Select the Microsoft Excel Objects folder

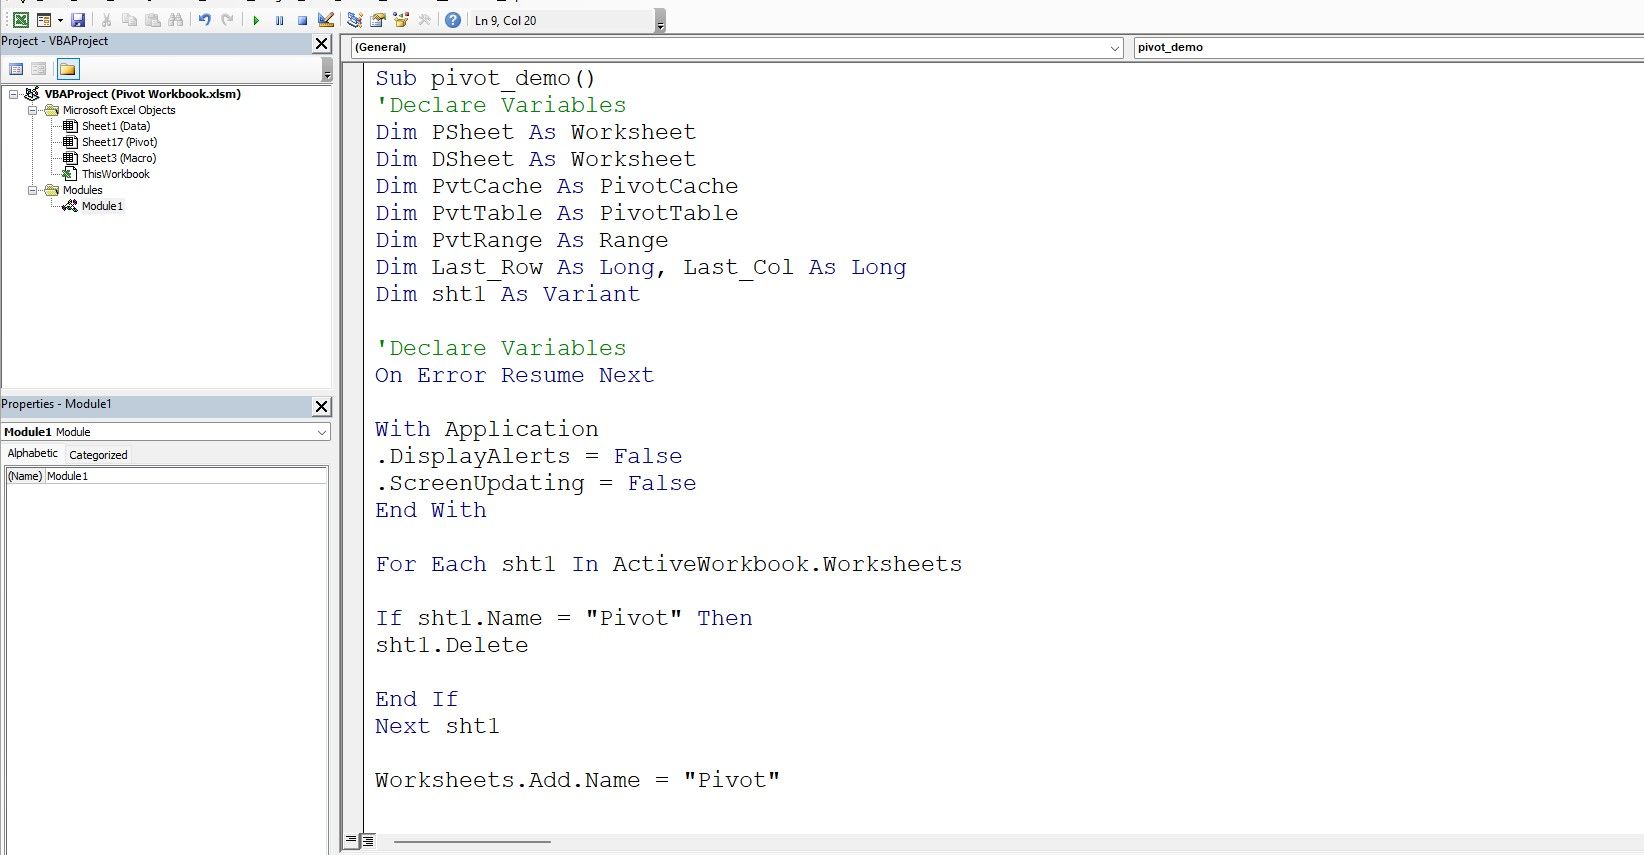(x=119, y=110)
